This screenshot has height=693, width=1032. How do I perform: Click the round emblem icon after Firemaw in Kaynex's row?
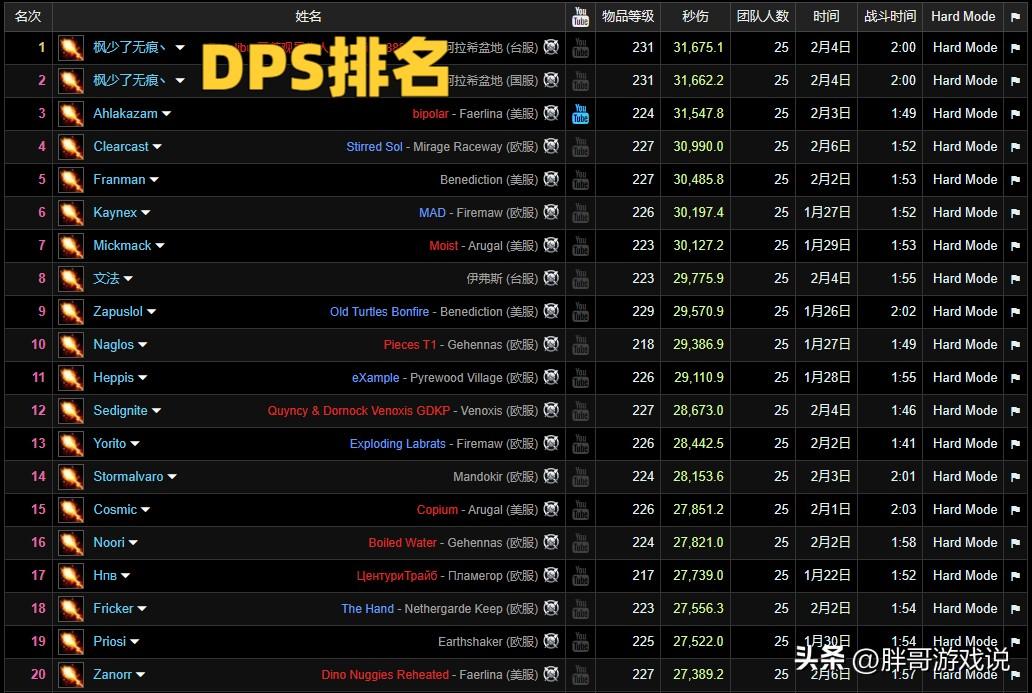click(551, 213)
